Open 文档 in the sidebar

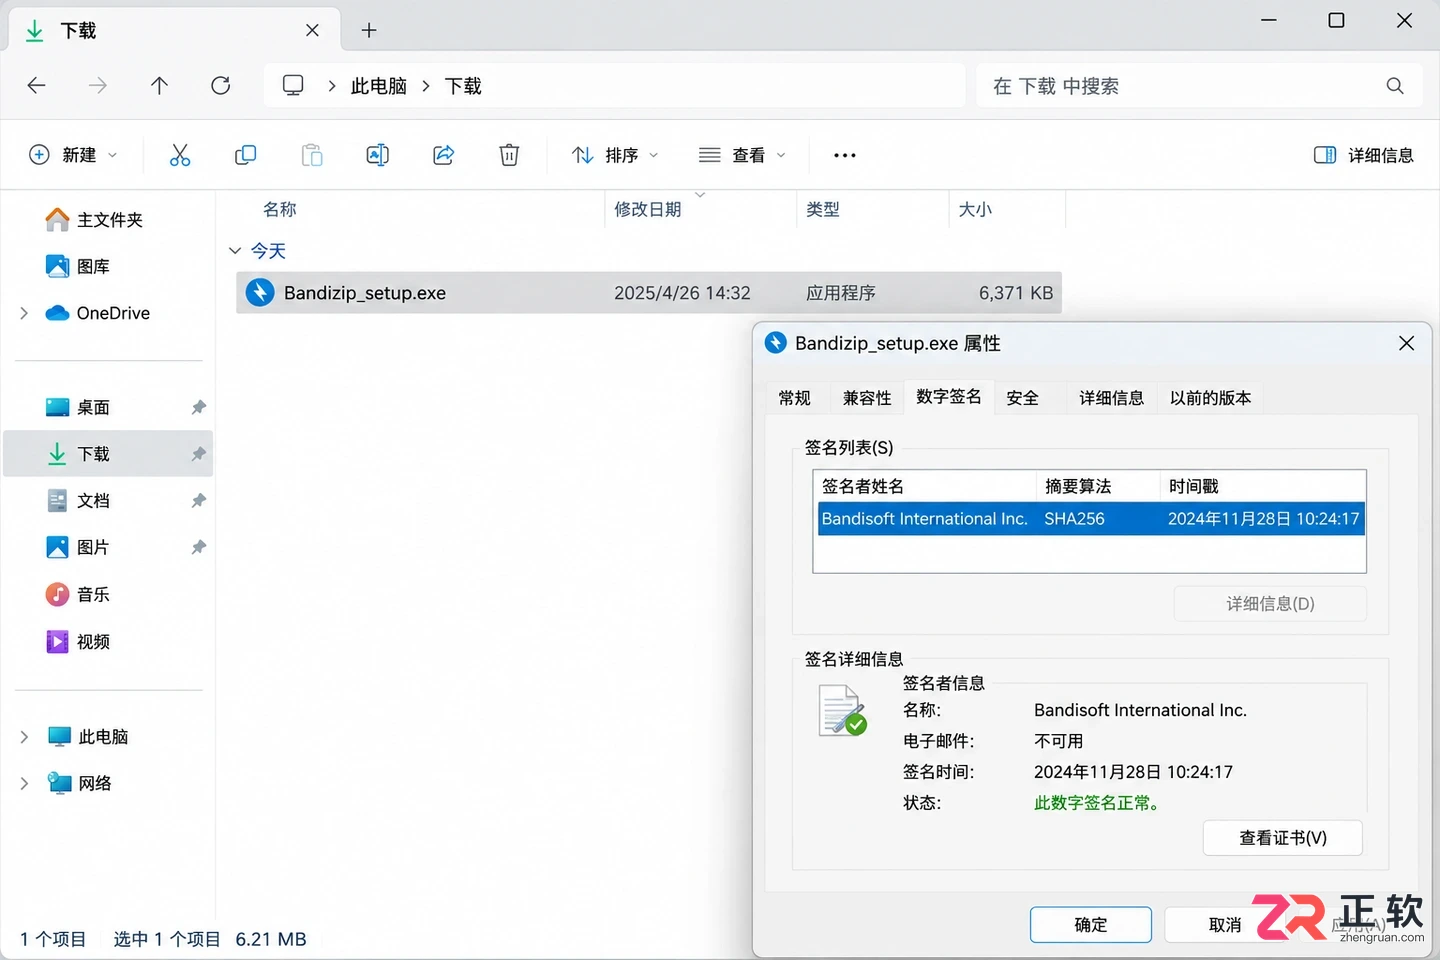pos(78,500)
